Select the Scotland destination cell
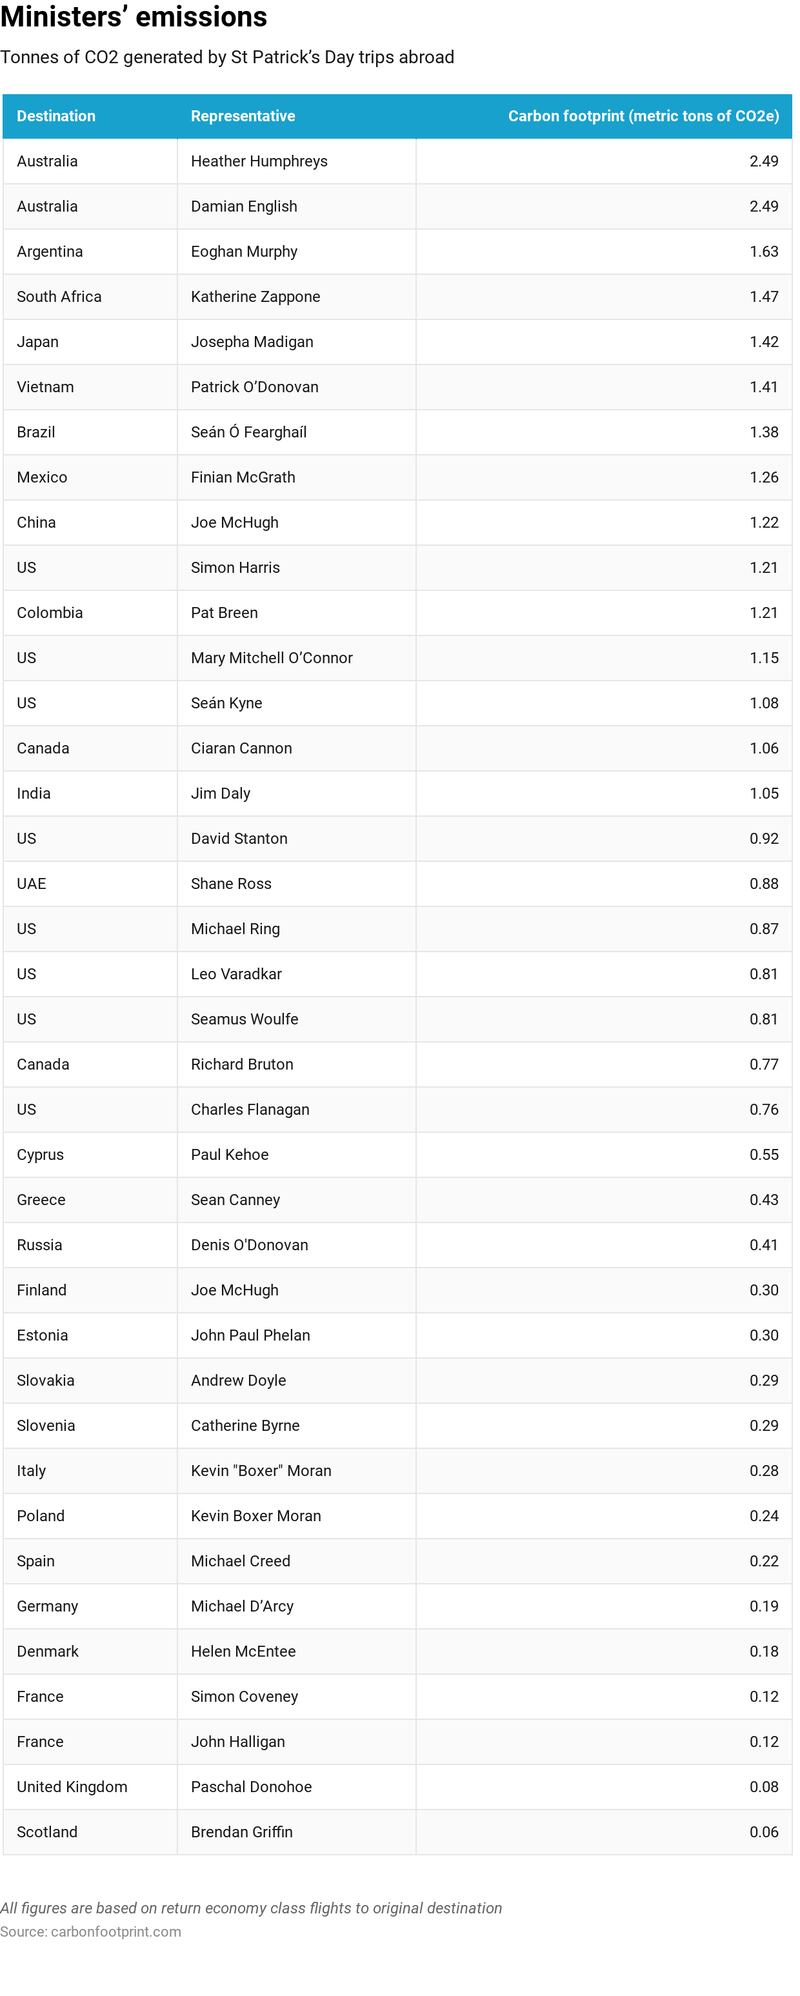The width and height of the screenshot is (800, 1996). coord(47,1831)
